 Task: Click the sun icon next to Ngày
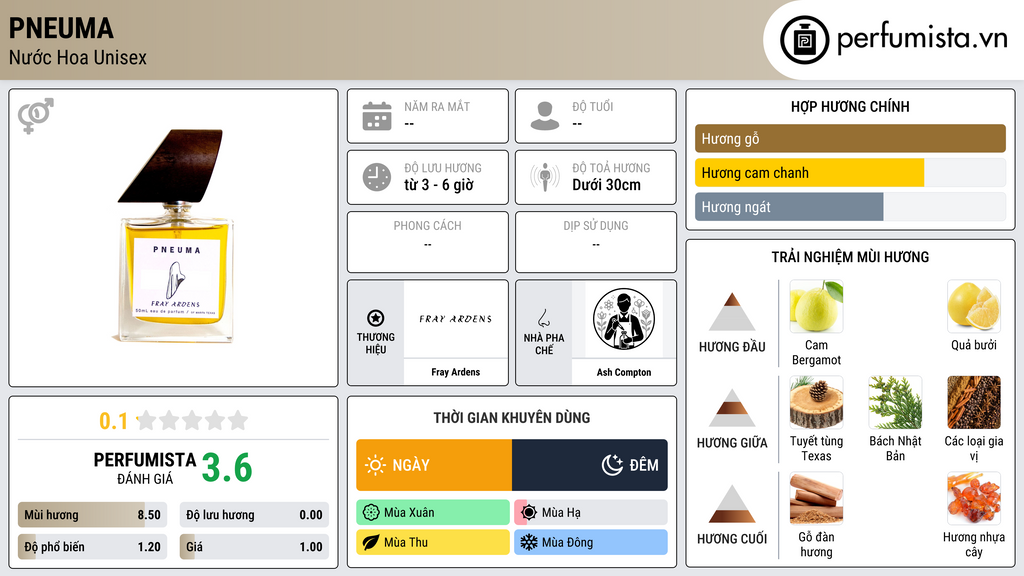(376, 465)
